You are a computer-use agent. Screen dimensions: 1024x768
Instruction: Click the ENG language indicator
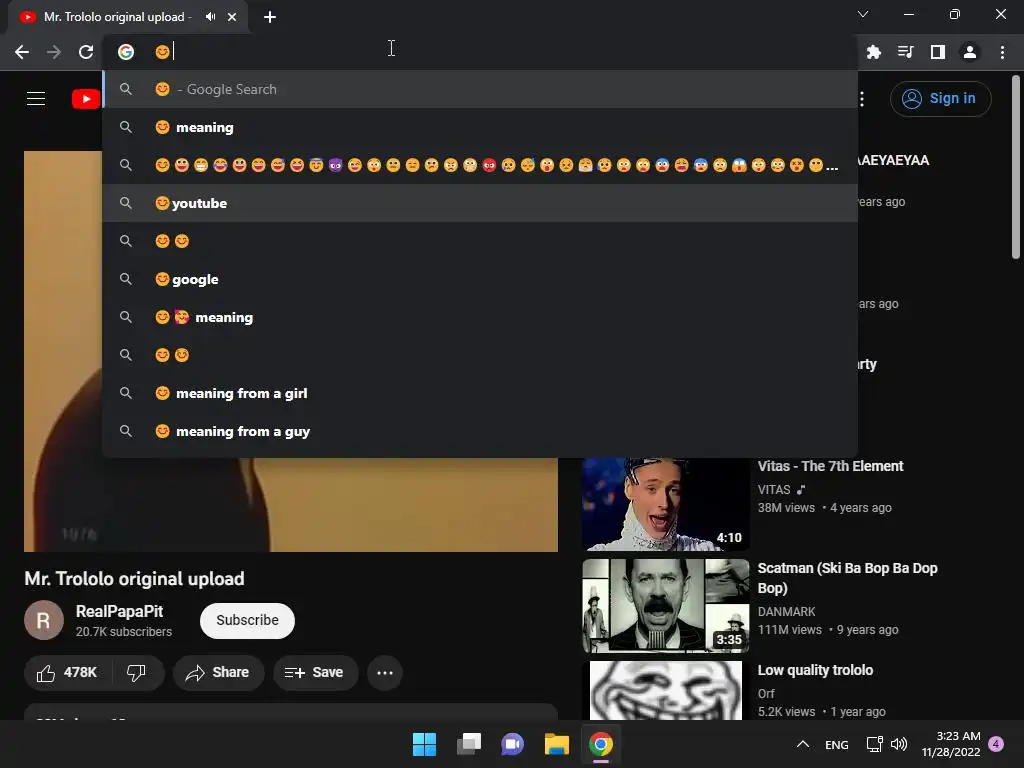837,745
